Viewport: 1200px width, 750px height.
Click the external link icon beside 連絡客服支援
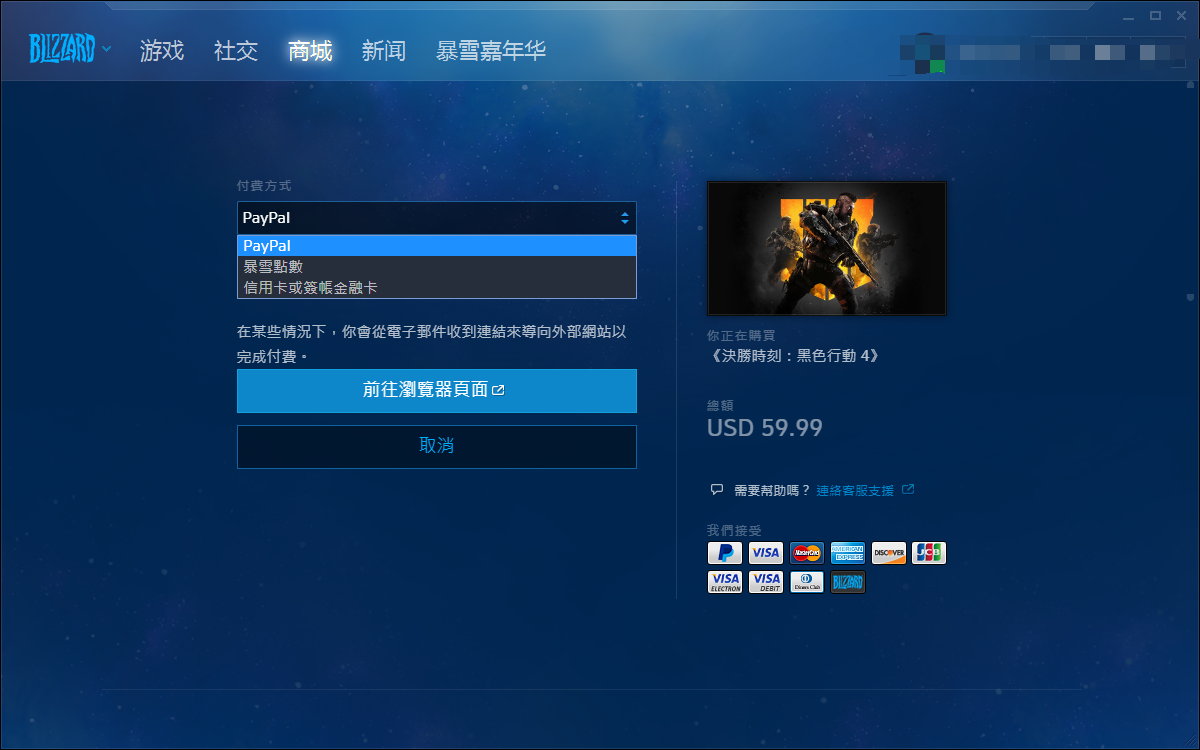point(908,490)
